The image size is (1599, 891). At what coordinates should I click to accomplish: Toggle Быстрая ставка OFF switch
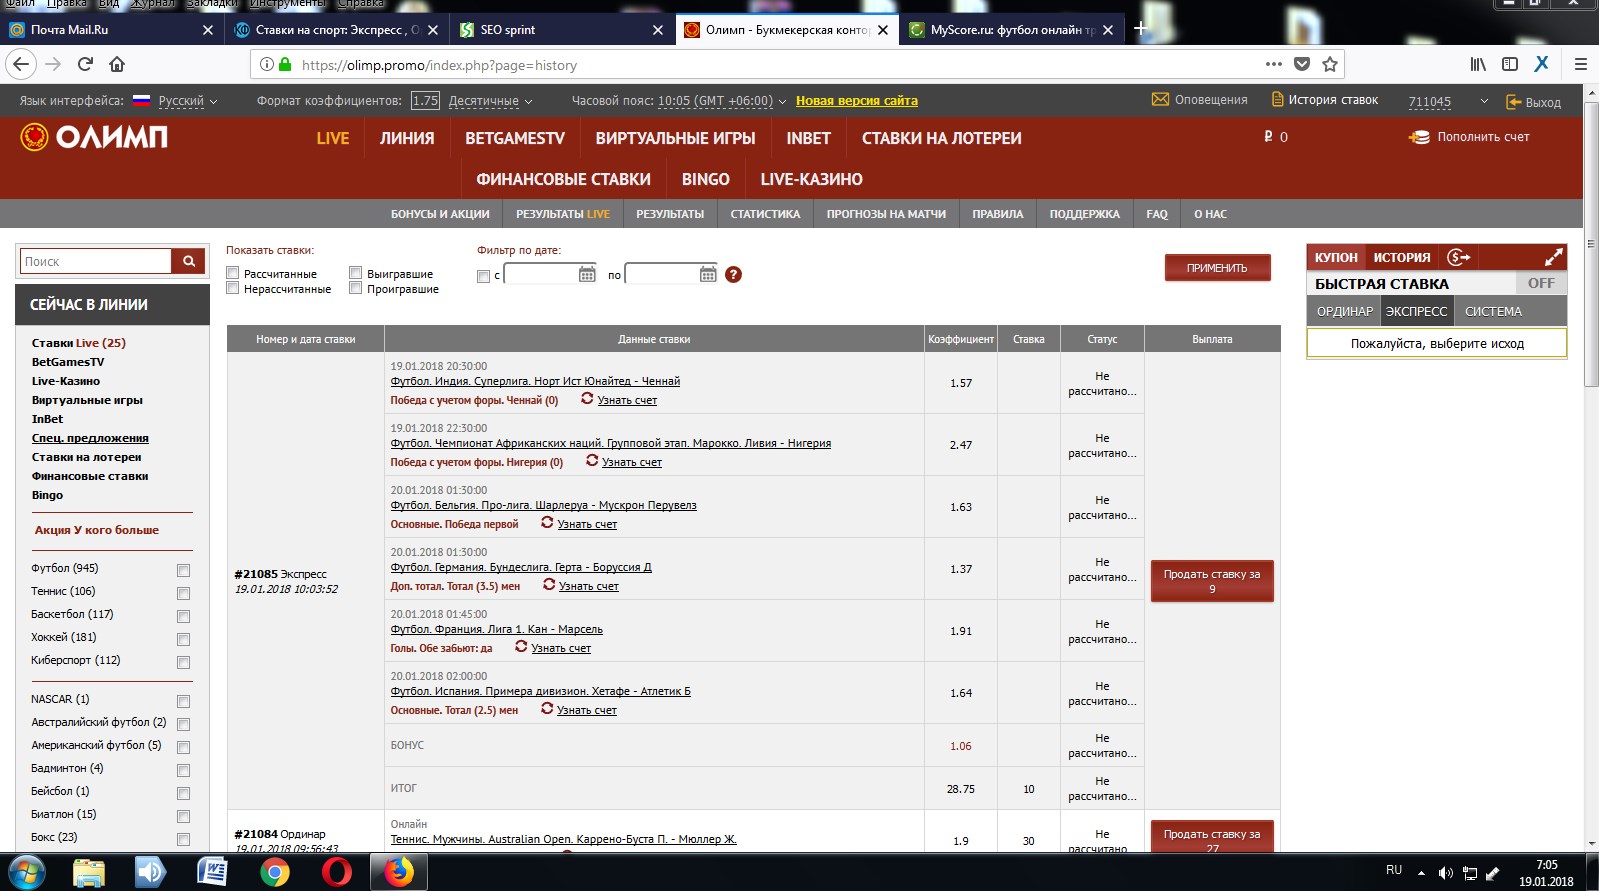(1540, 283)
